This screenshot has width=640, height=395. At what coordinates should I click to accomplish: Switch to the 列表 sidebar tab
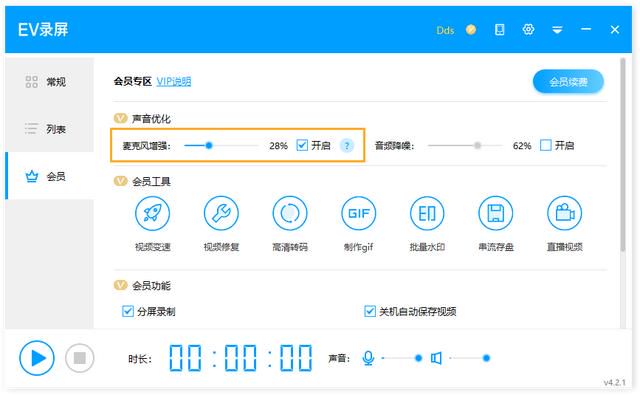pos(49,129)
